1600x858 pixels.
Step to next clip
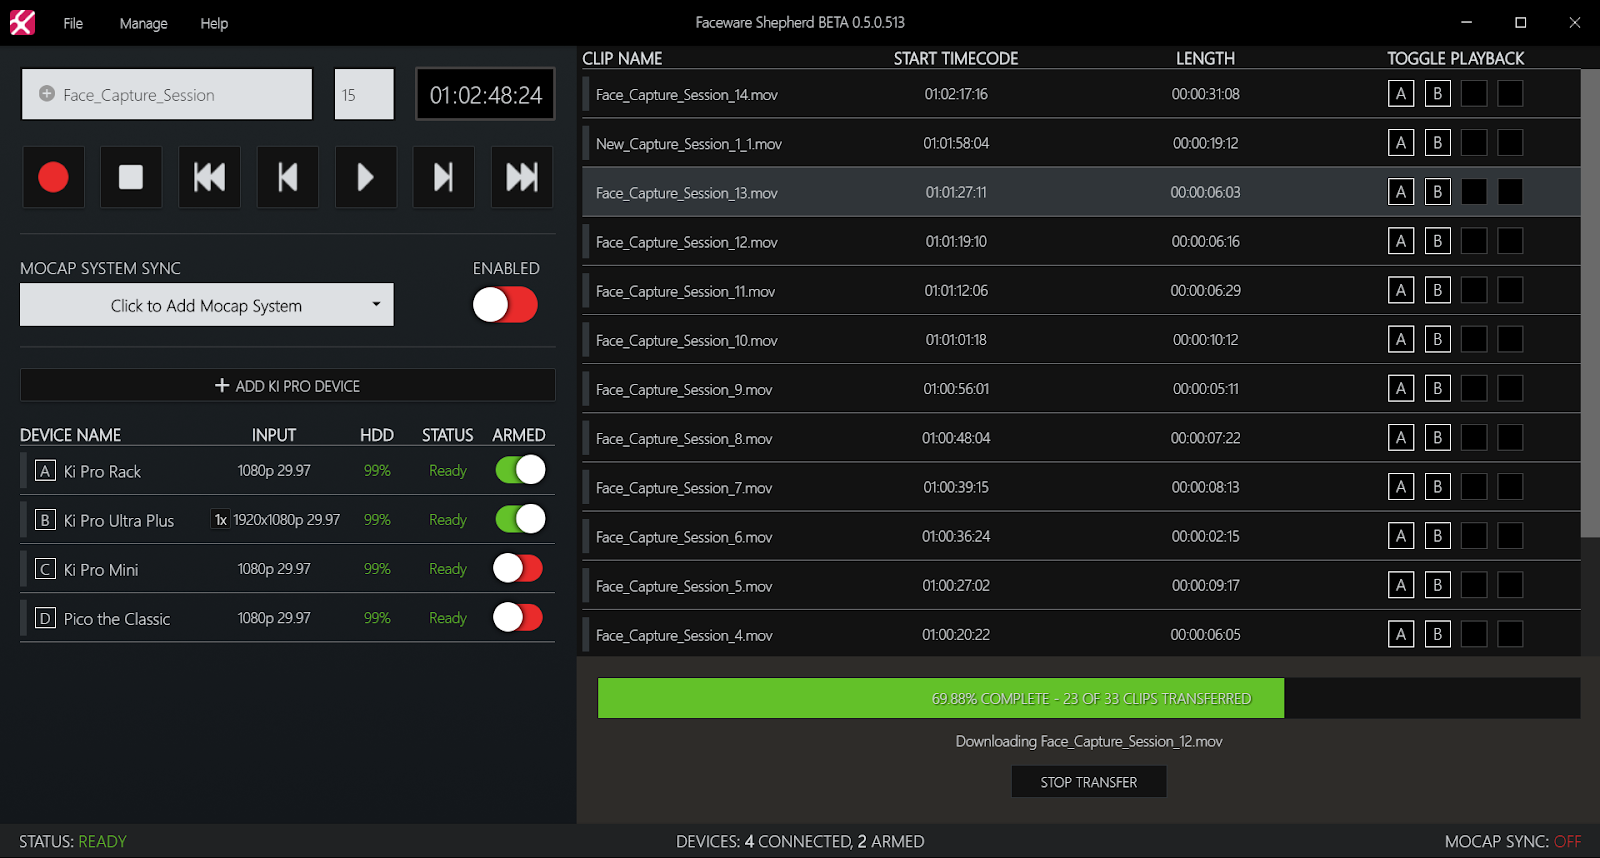(x=444, y=177)
